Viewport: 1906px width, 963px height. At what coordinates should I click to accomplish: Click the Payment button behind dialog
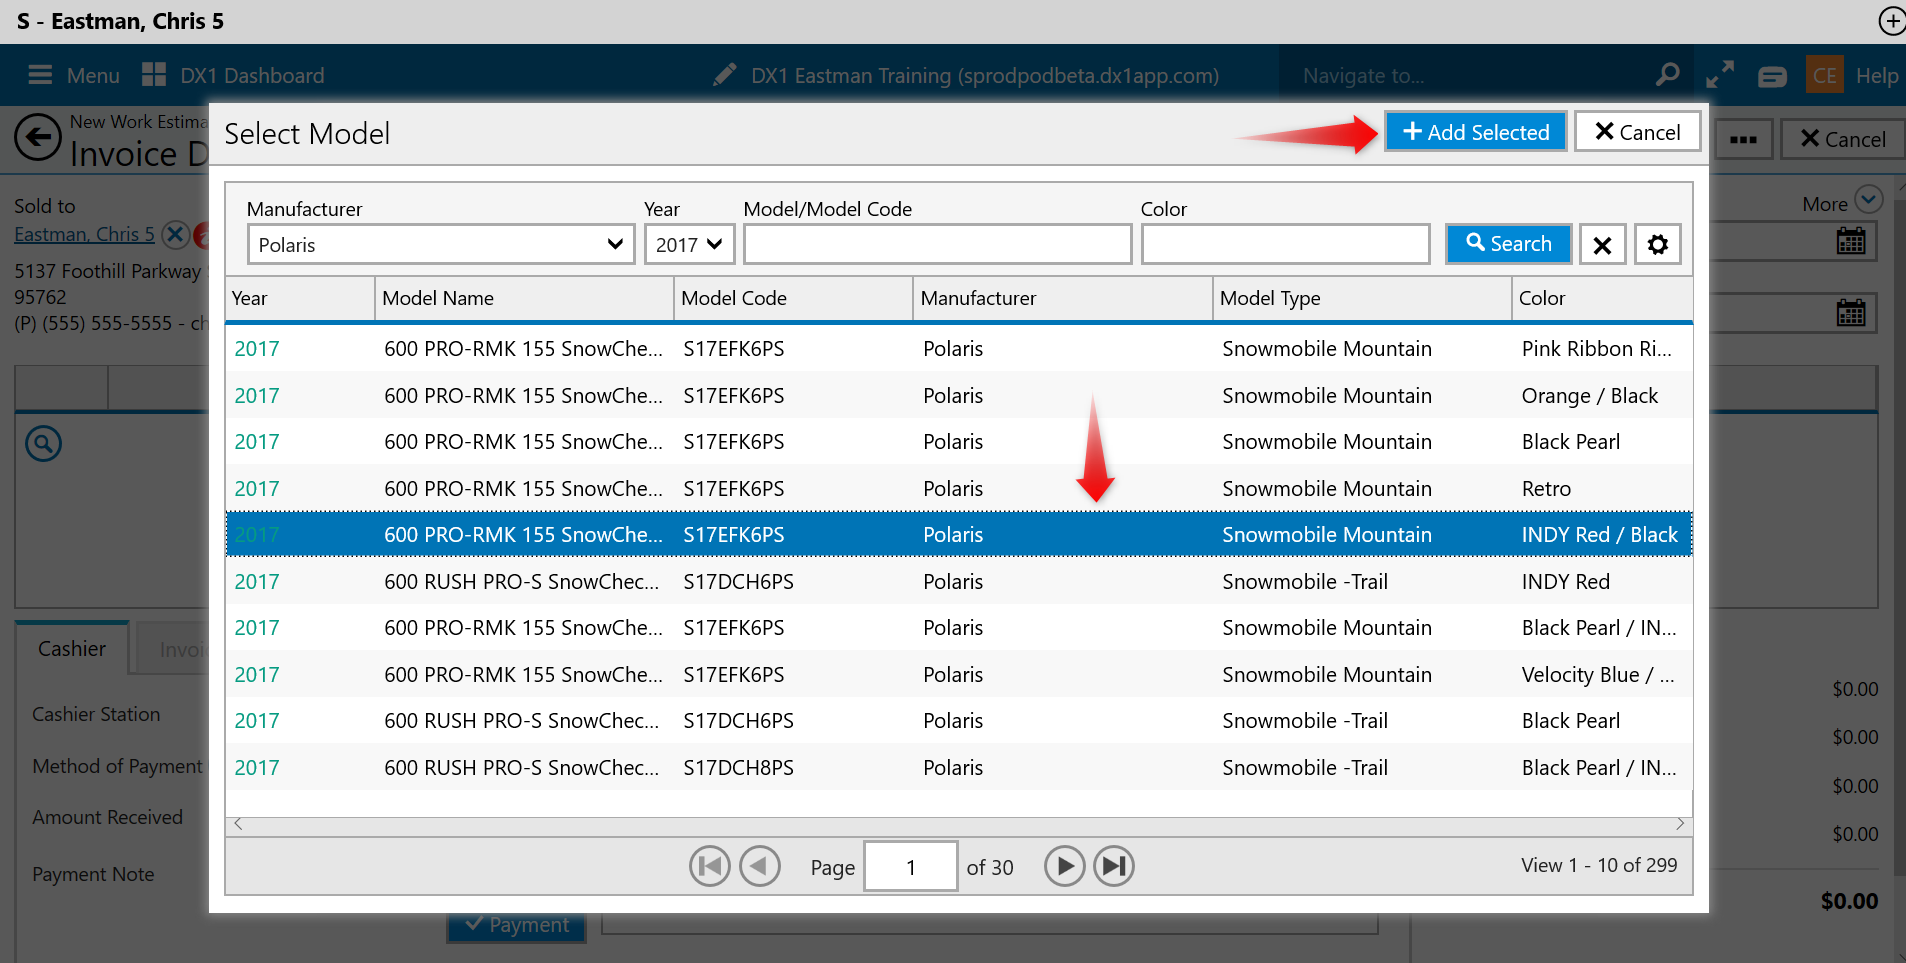[516, 926]
